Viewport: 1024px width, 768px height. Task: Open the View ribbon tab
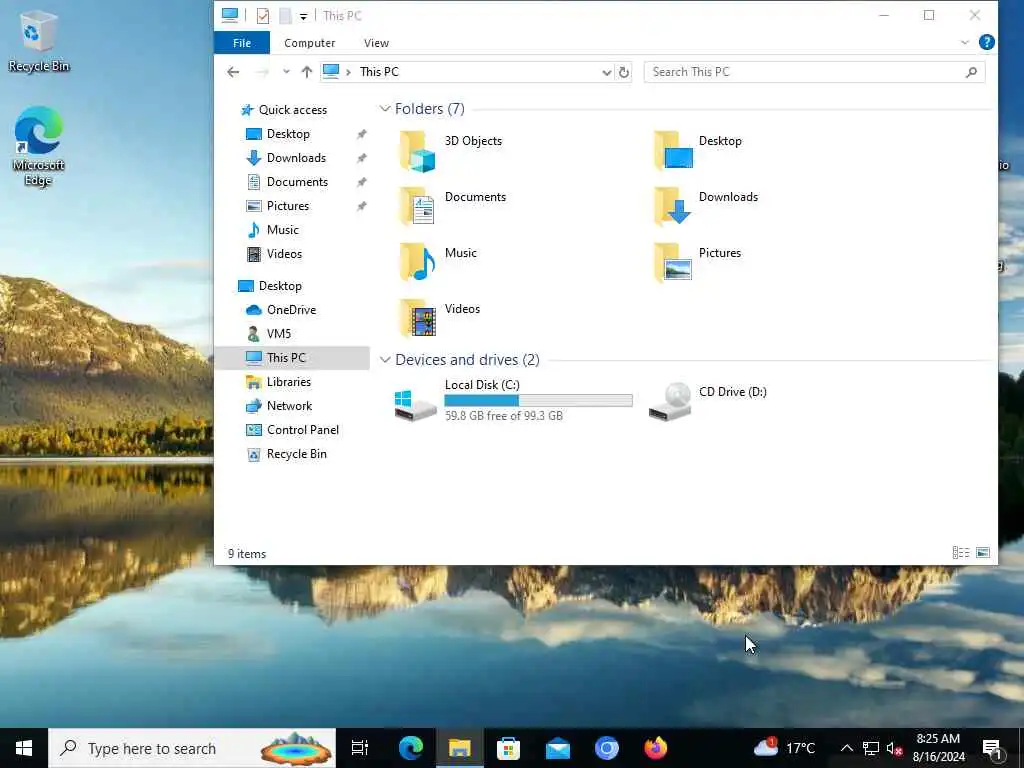pyautogui.click(x=376, y=43)
